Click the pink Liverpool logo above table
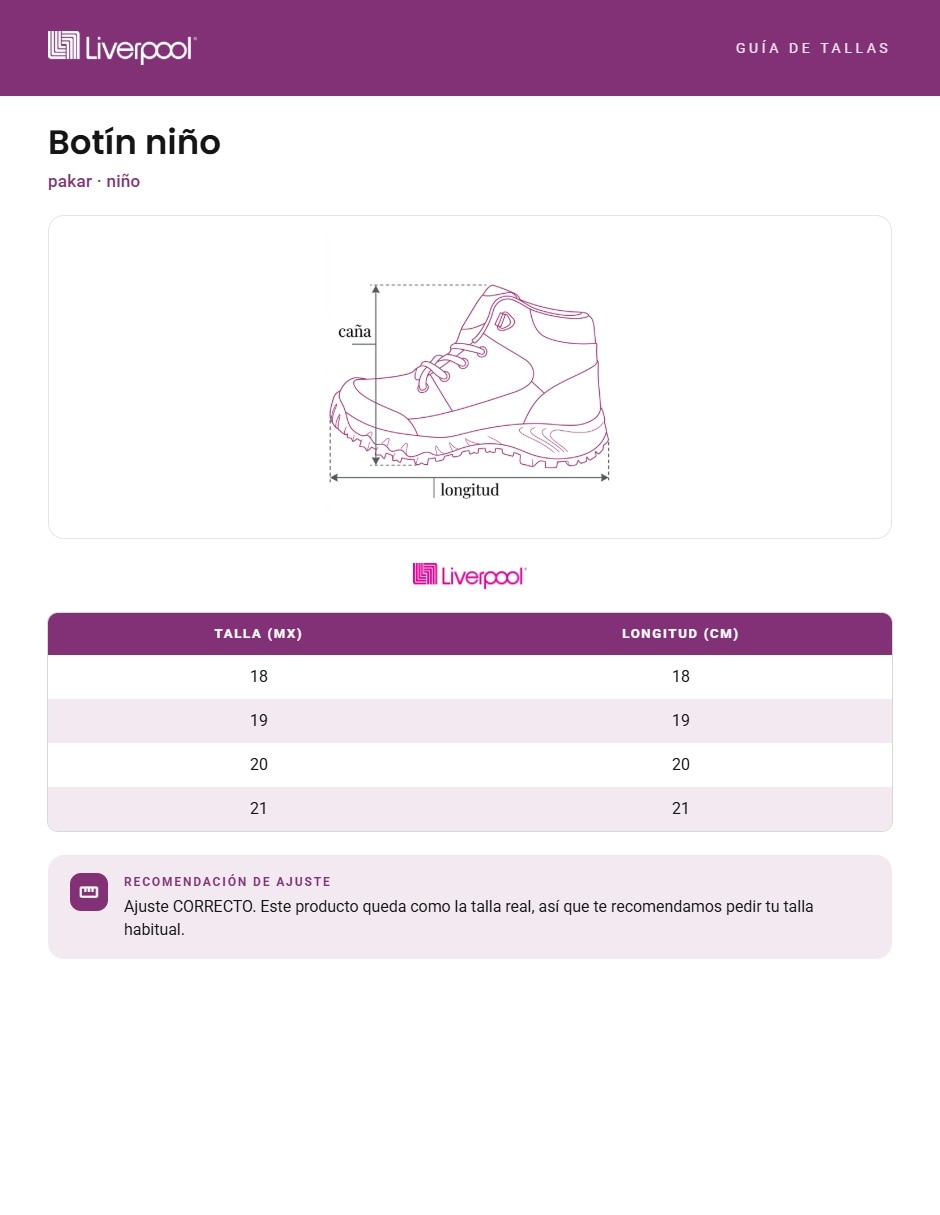Screen dimensions: 940x1215 tap(469, 575)
